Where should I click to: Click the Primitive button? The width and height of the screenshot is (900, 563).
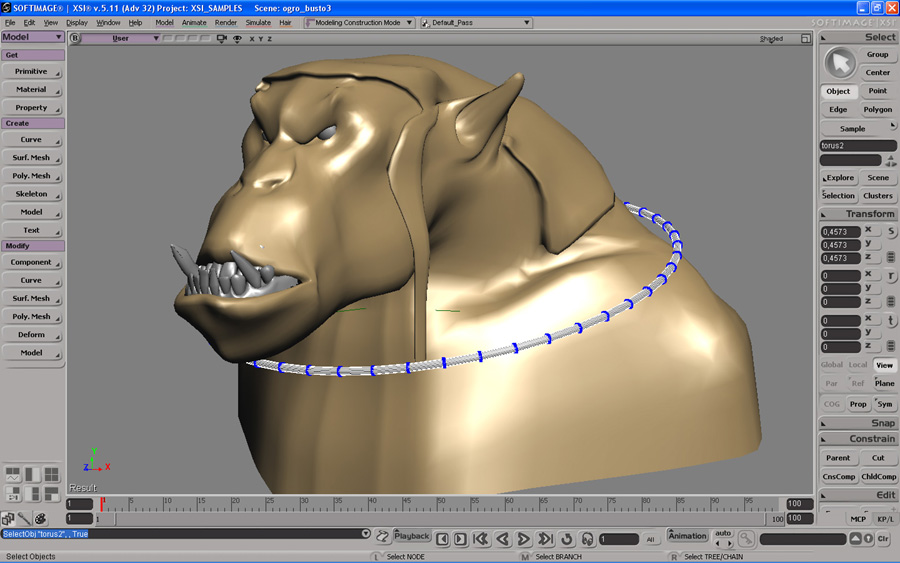point(32,72)
